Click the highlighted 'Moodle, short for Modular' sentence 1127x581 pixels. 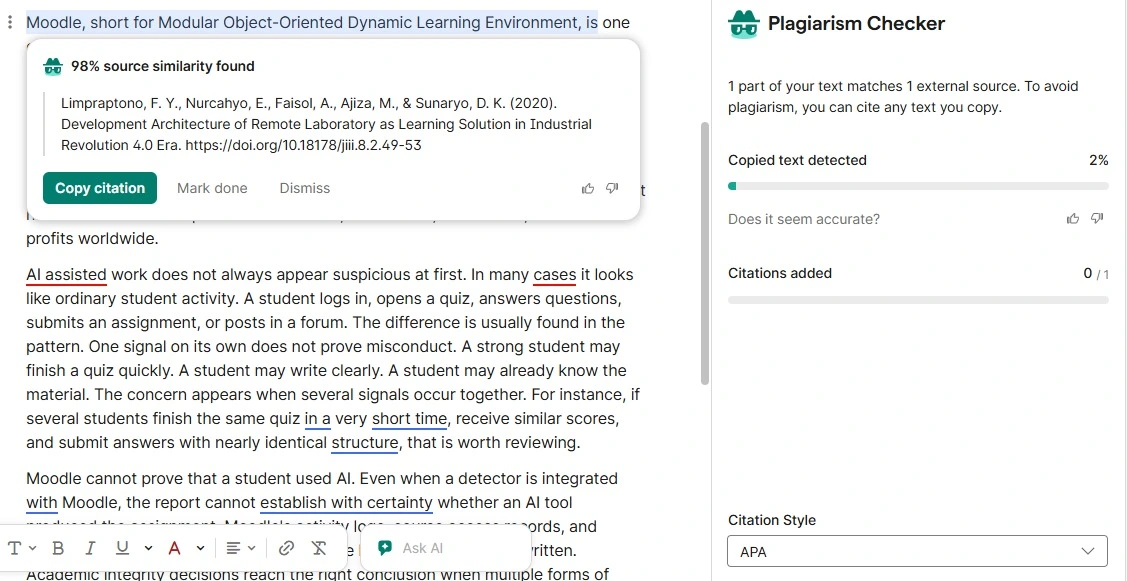click(x=312, y=22)
